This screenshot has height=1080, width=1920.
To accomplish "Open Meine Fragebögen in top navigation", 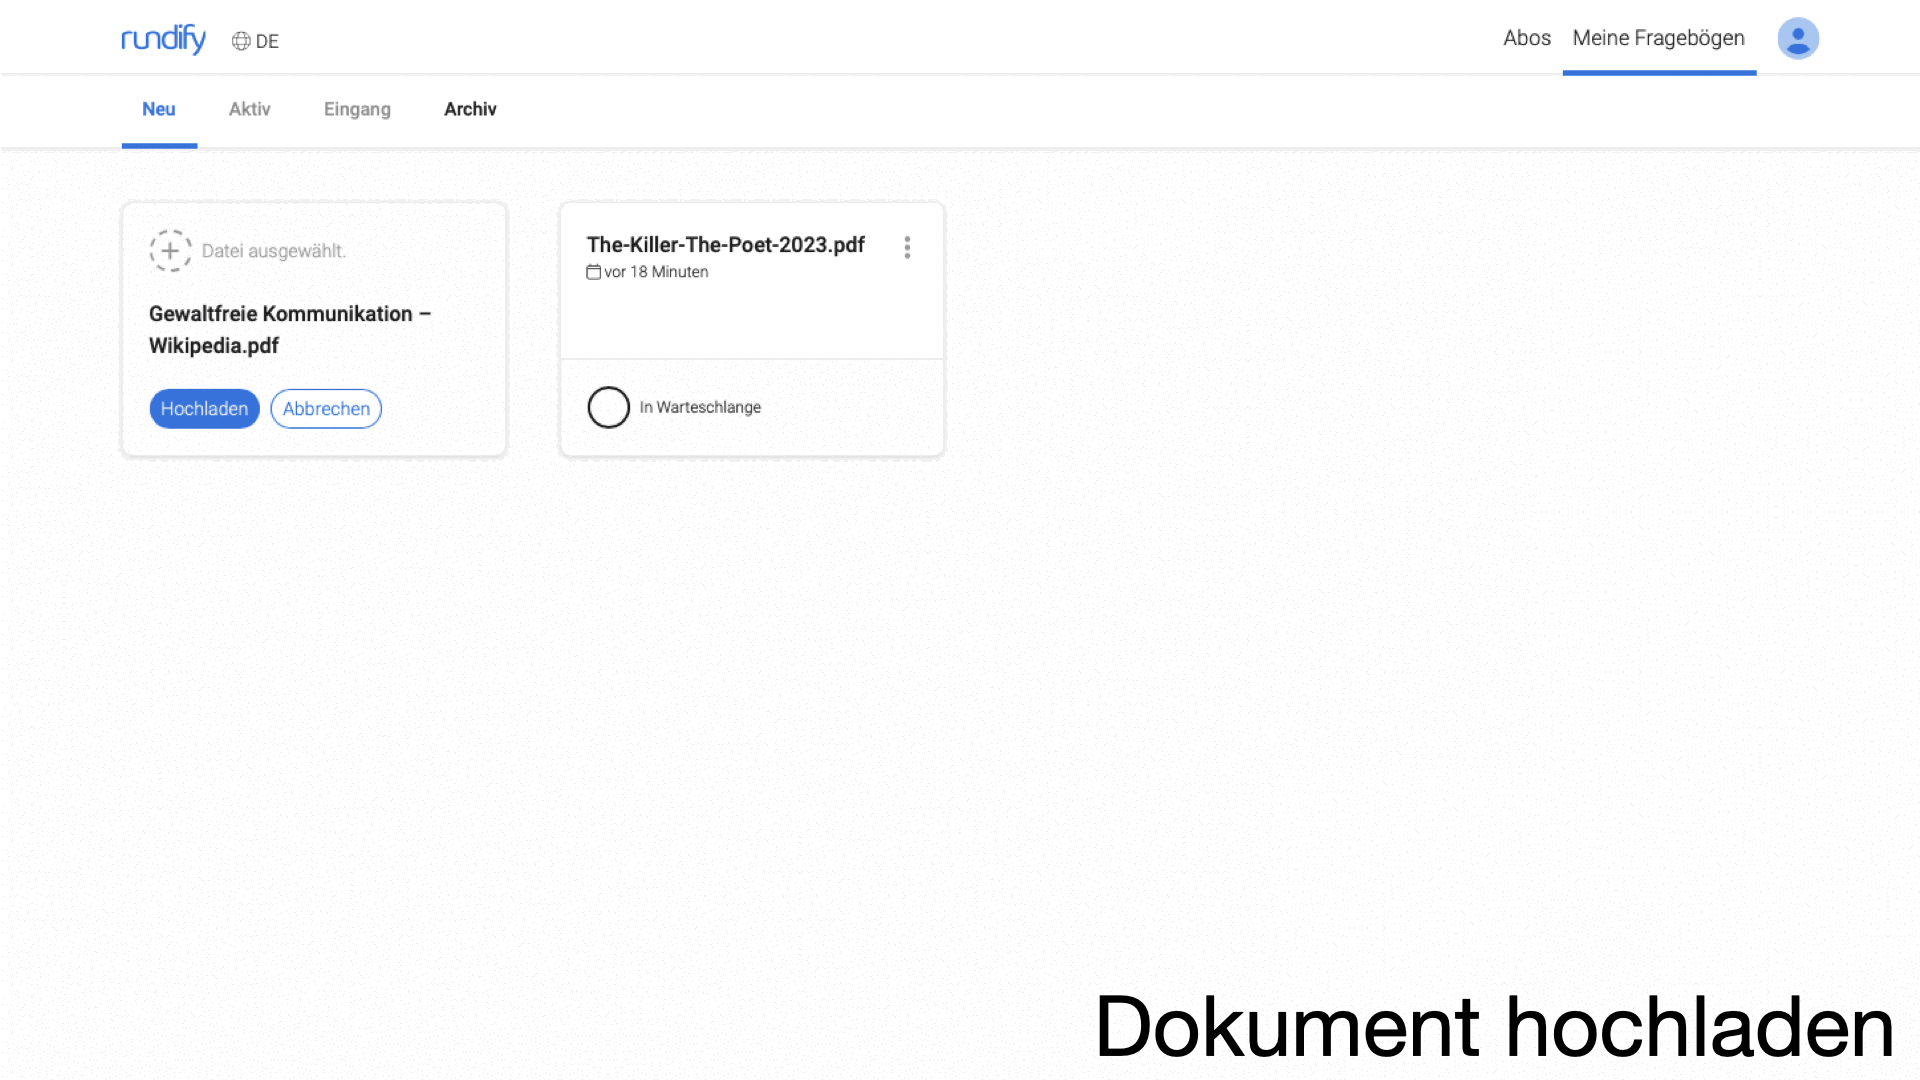I will (x=1658, y=38).
